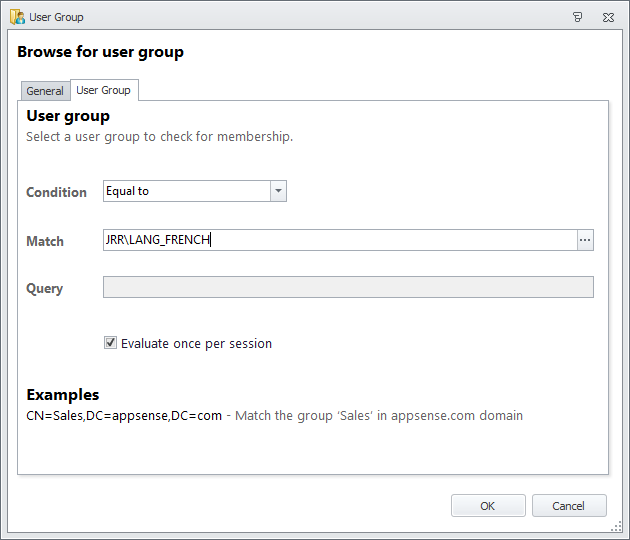Select the User Group tab
The image size is (630, 540).
[104, 90]
